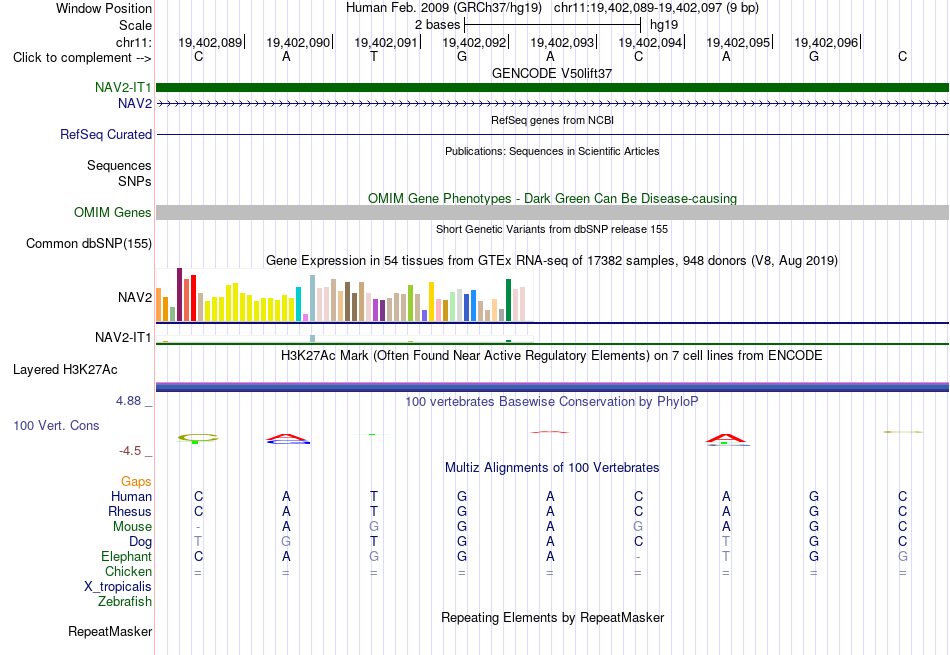This screenshot has width=950, height=655.
Task: Click the SNPs publications label
Action: 135,181
